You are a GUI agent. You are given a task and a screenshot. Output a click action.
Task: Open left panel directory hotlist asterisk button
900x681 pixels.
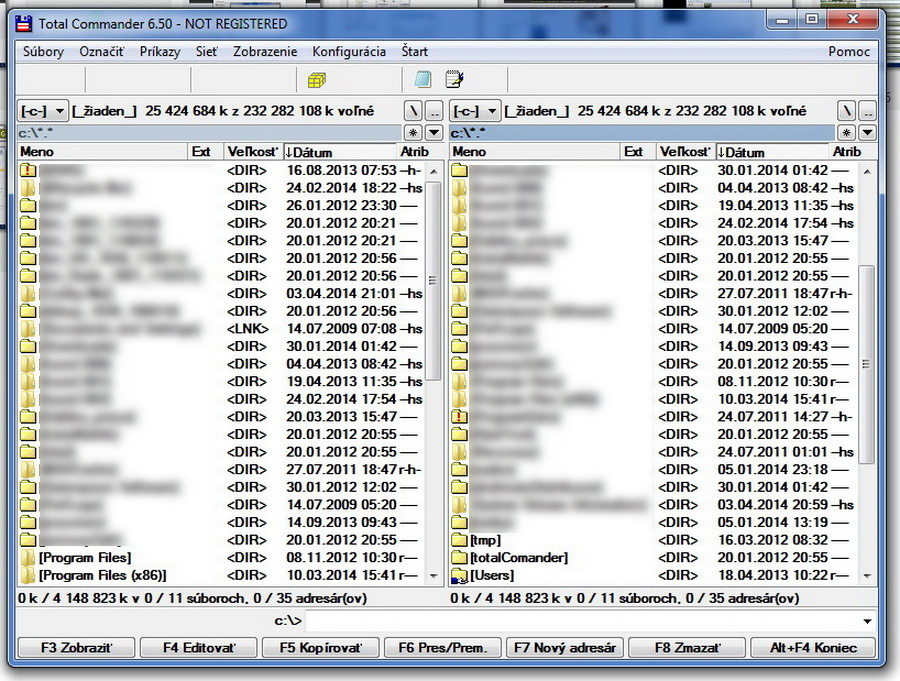[x=413, y=133]
